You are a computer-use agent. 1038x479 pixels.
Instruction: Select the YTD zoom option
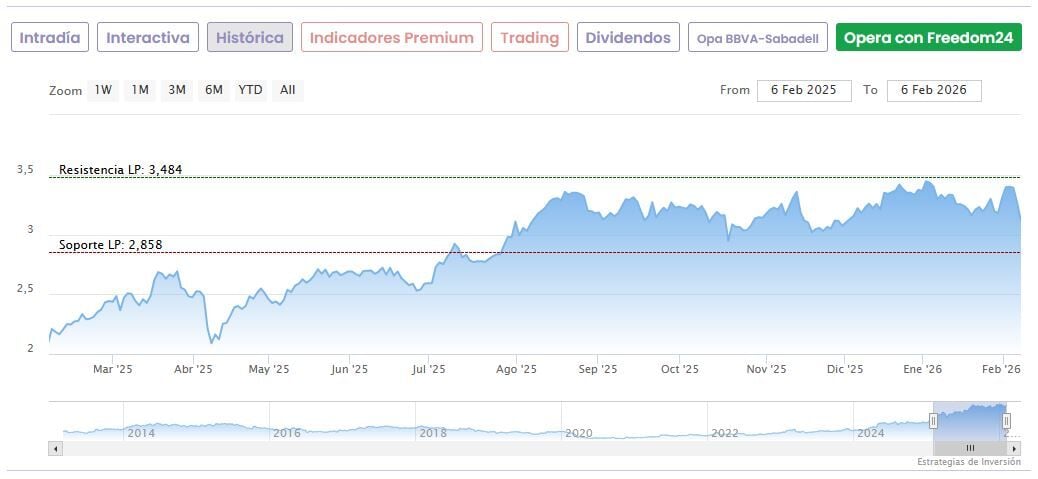pyautogui.click(x=250, y=90)
